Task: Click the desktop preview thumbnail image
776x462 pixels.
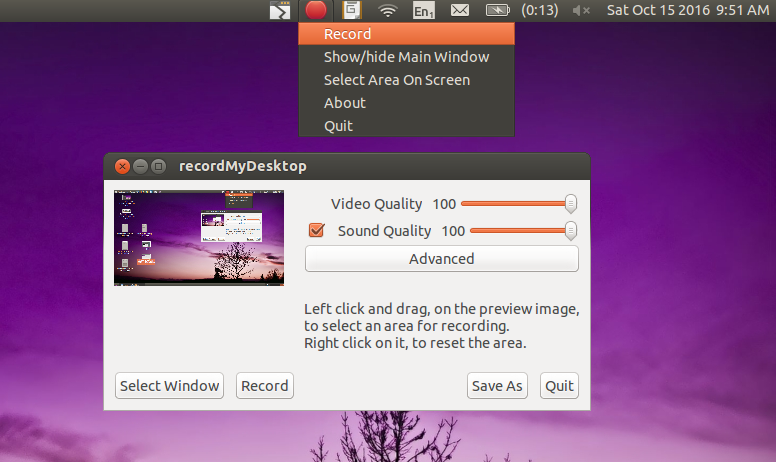Action: click(x=199, y=238)
